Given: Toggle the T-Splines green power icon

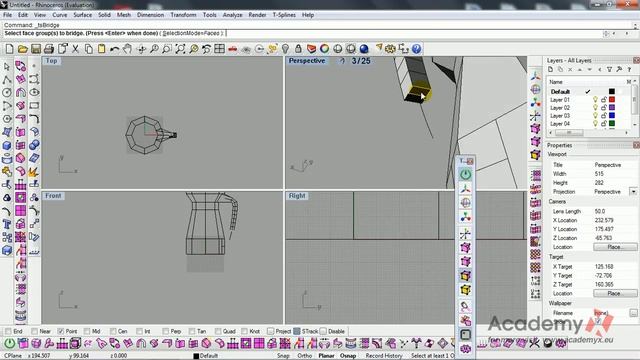Looking at the screenshot, I should pos(465,175).
